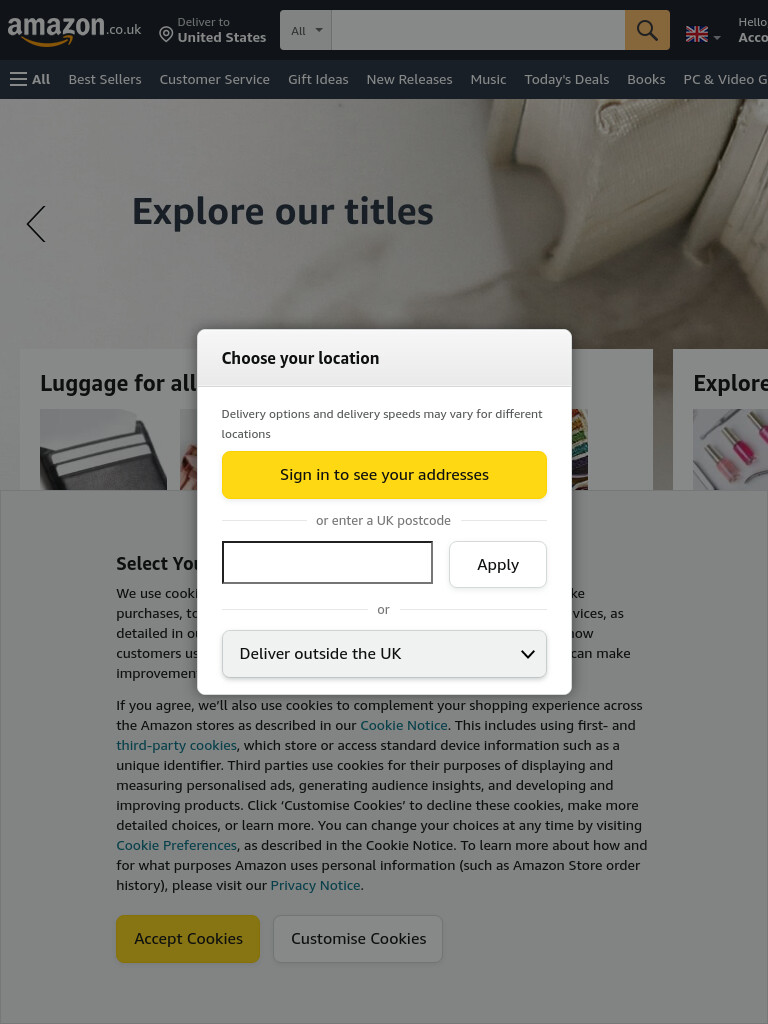768x1024 pixels.
Task: Open the search category All dropdown
Action: [306, 30]
